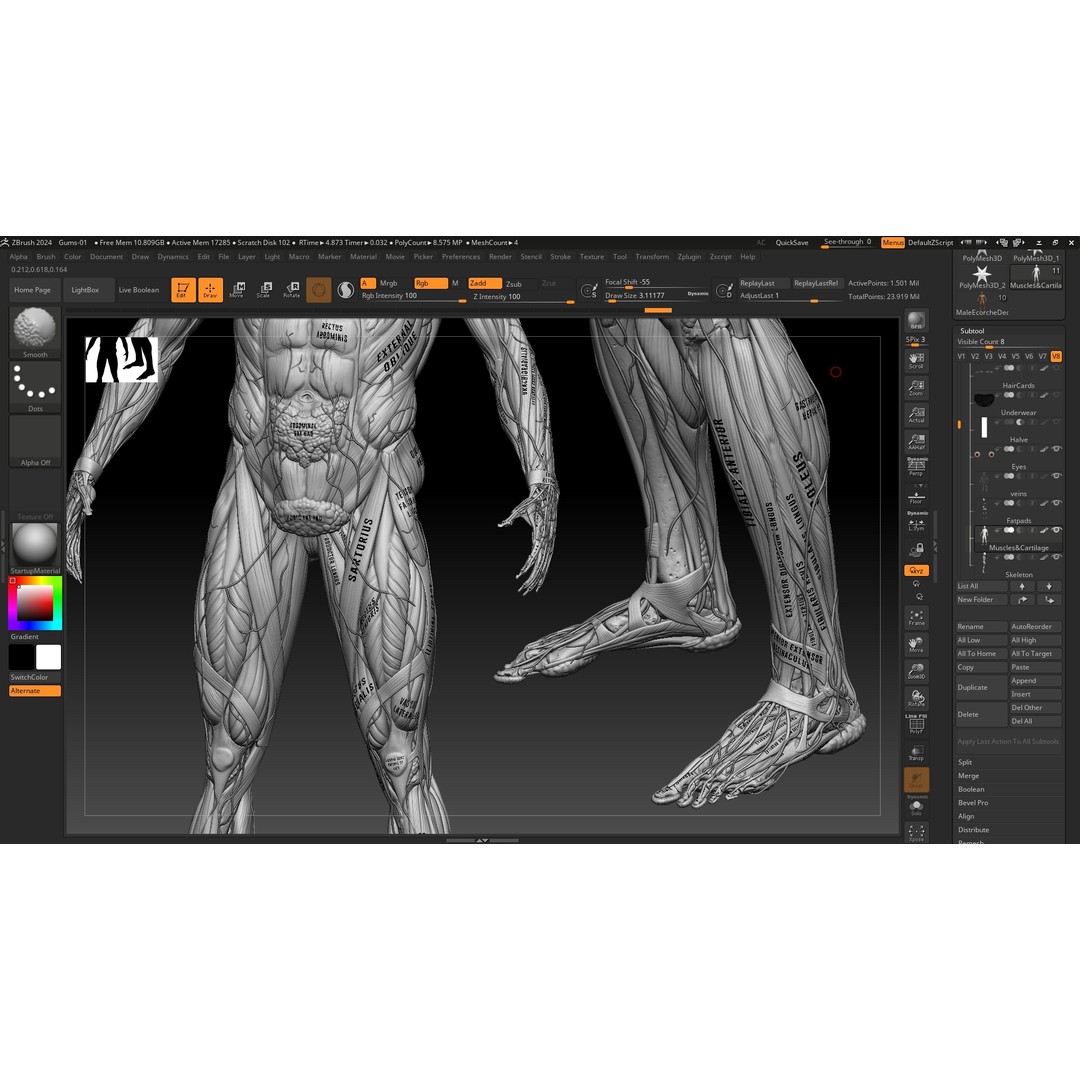Click the QuickSave button

(792, 242)
